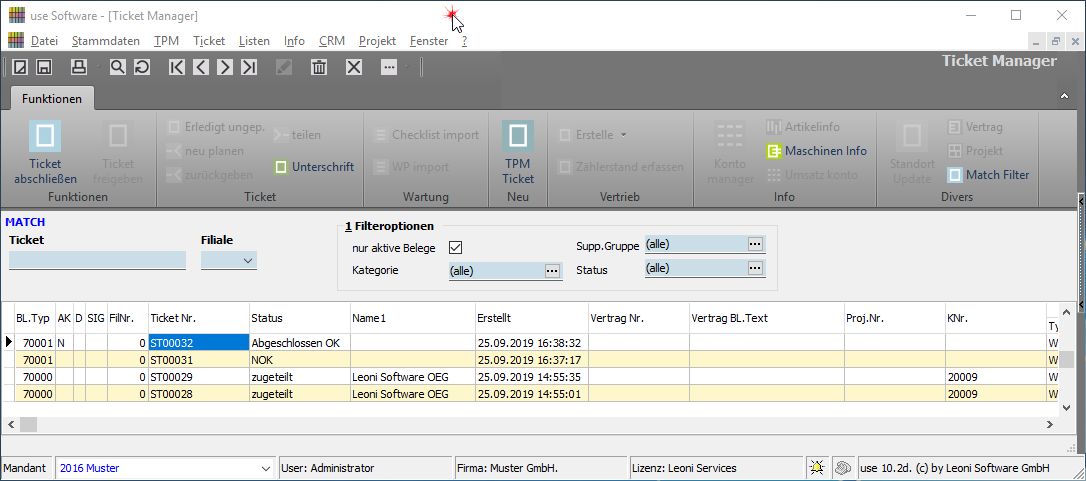
Task: Click 25.09.2019 14:55:35 date cell
Action: [x=532, y=377]
